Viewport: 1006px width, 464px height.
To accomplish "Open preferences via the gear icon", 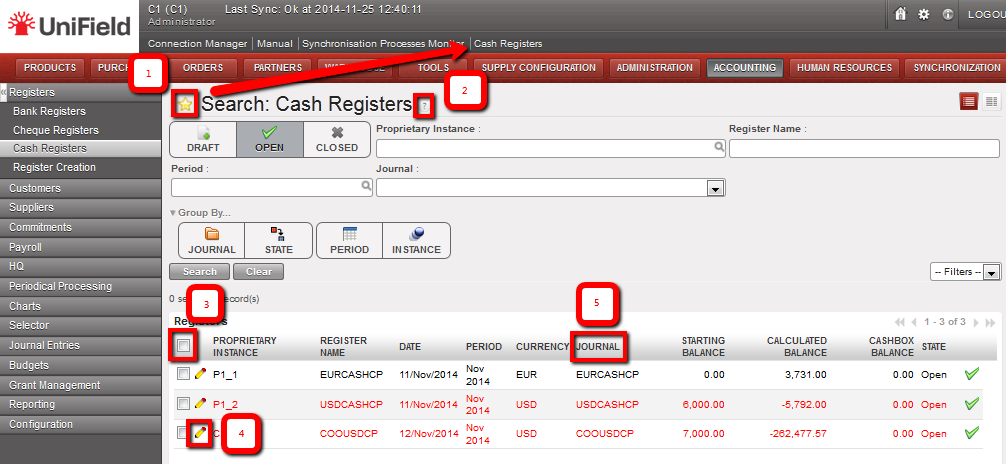I will tap(923, 15).
